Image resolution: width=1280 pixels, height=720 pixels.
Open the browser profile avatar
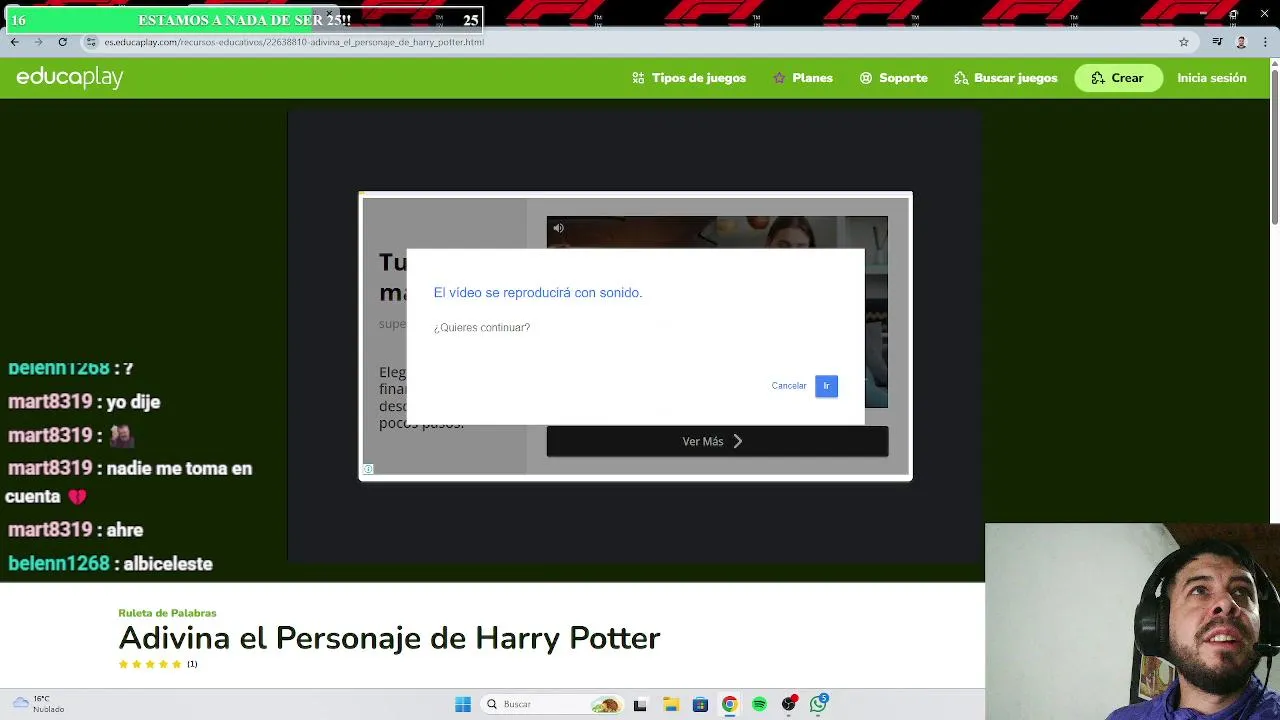point(1241,42)
